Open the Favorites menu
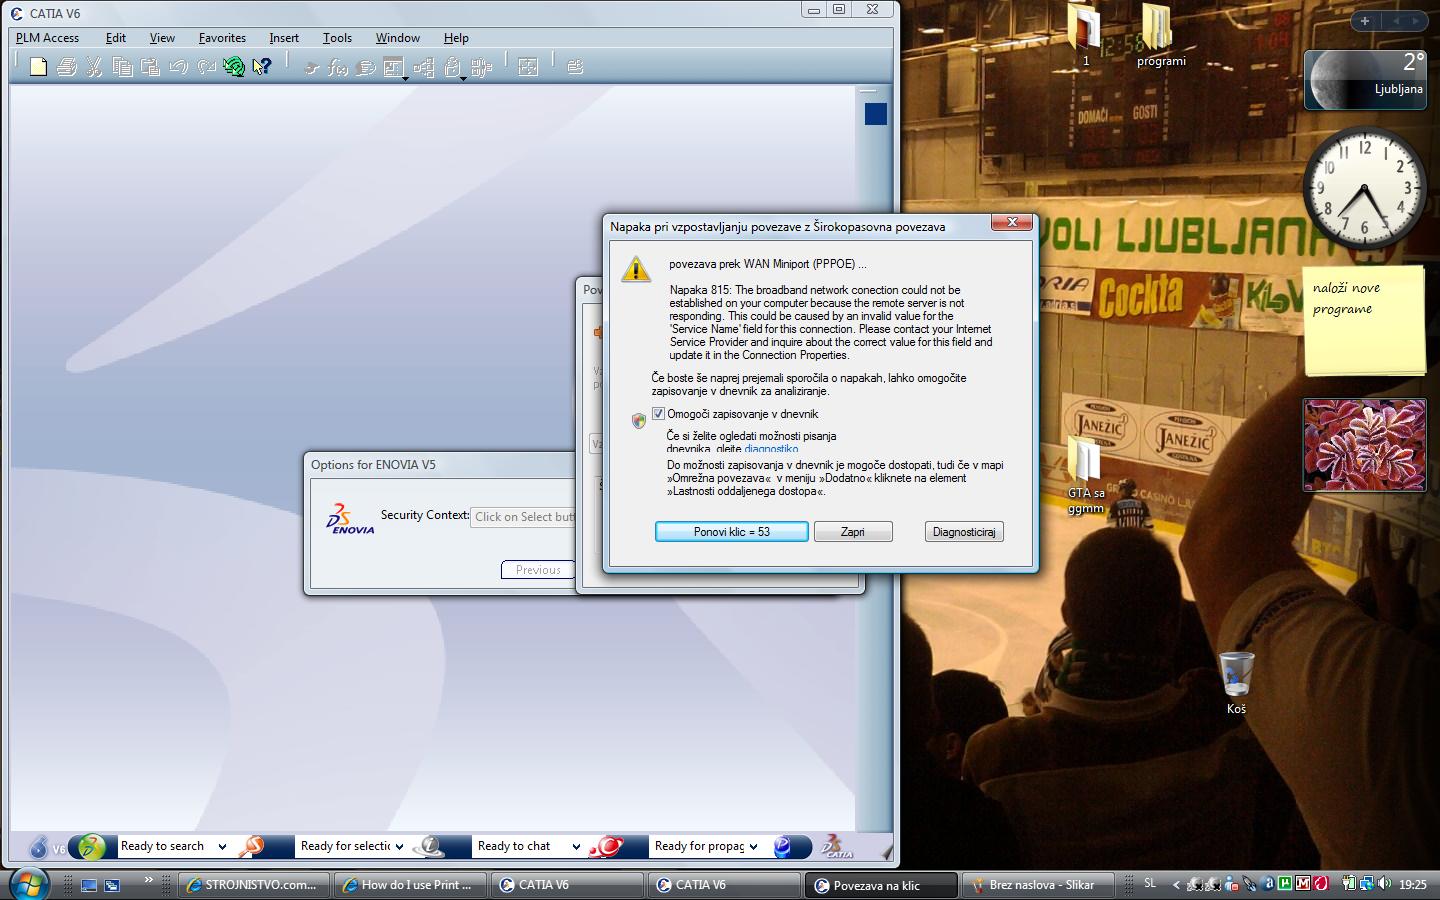The width and height of the screenshot is (1440, 900). point(222,38)
